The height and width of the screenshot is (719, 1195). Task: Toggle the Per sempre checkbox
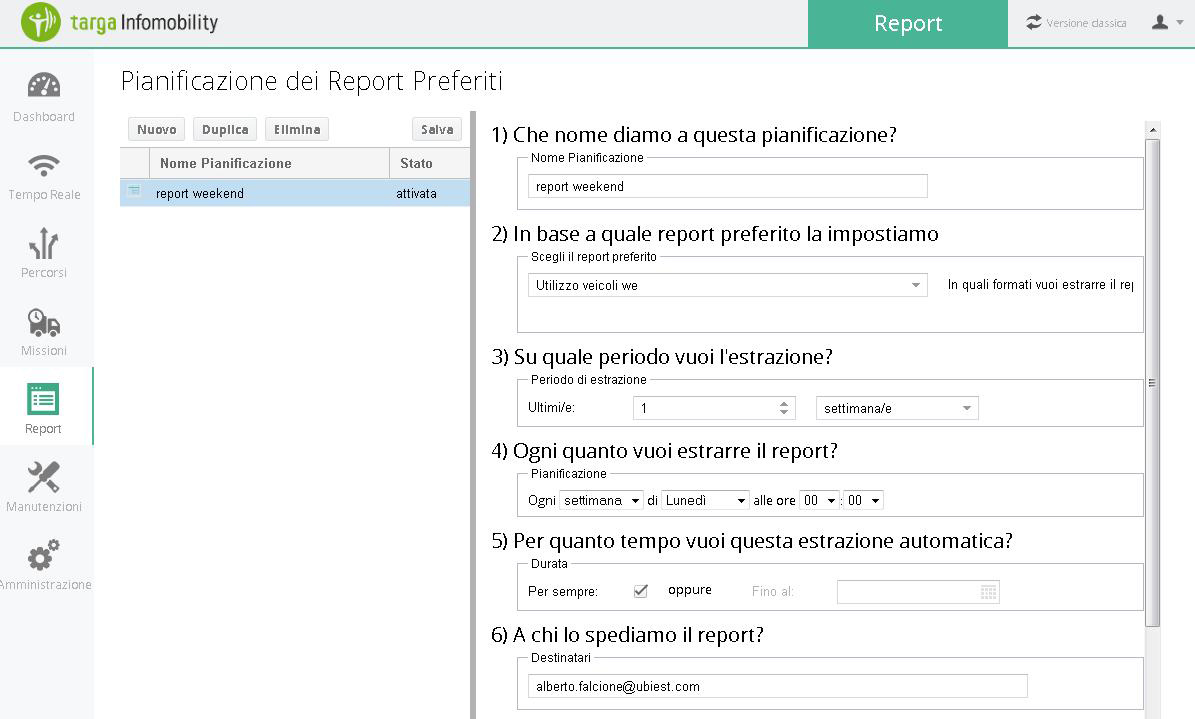tap(640, 591)
